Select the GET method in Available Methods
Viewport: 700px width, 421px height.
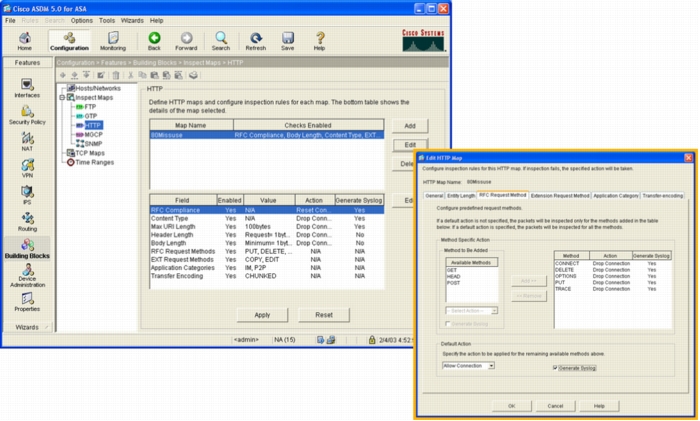[452, 270]
